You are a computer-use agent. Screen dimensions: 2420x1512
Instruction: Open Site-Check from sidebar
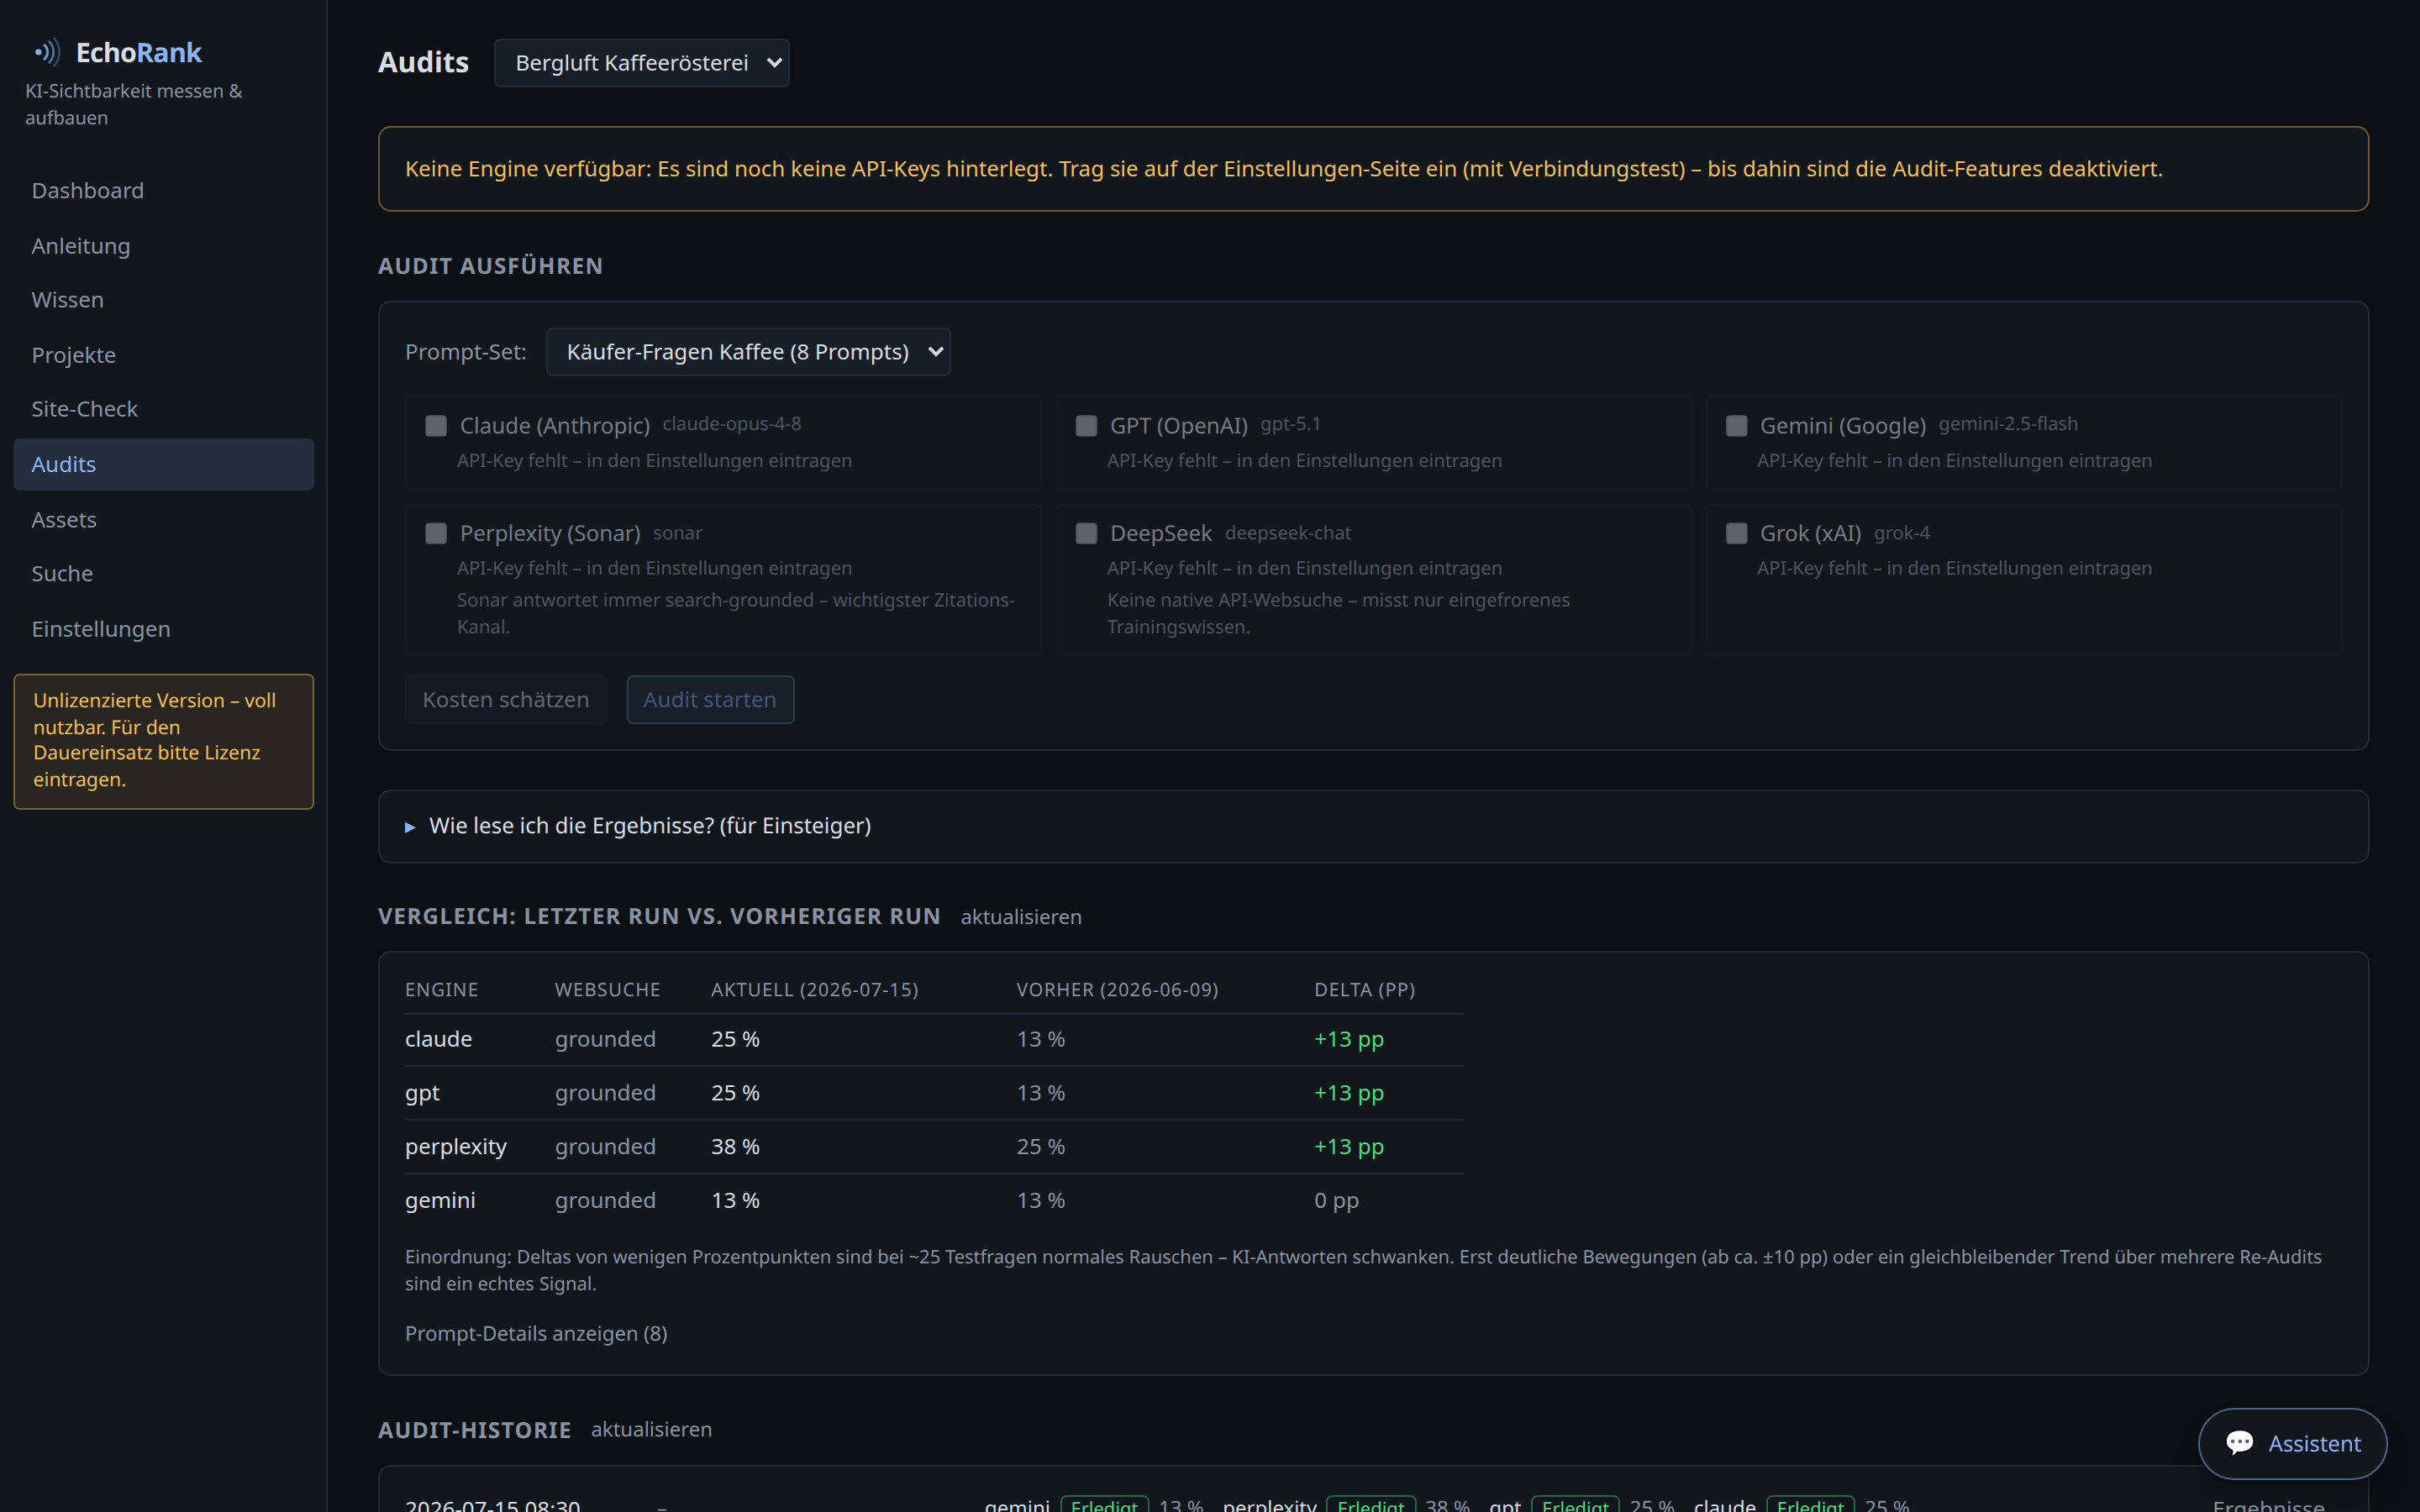[x=163, y=409]
